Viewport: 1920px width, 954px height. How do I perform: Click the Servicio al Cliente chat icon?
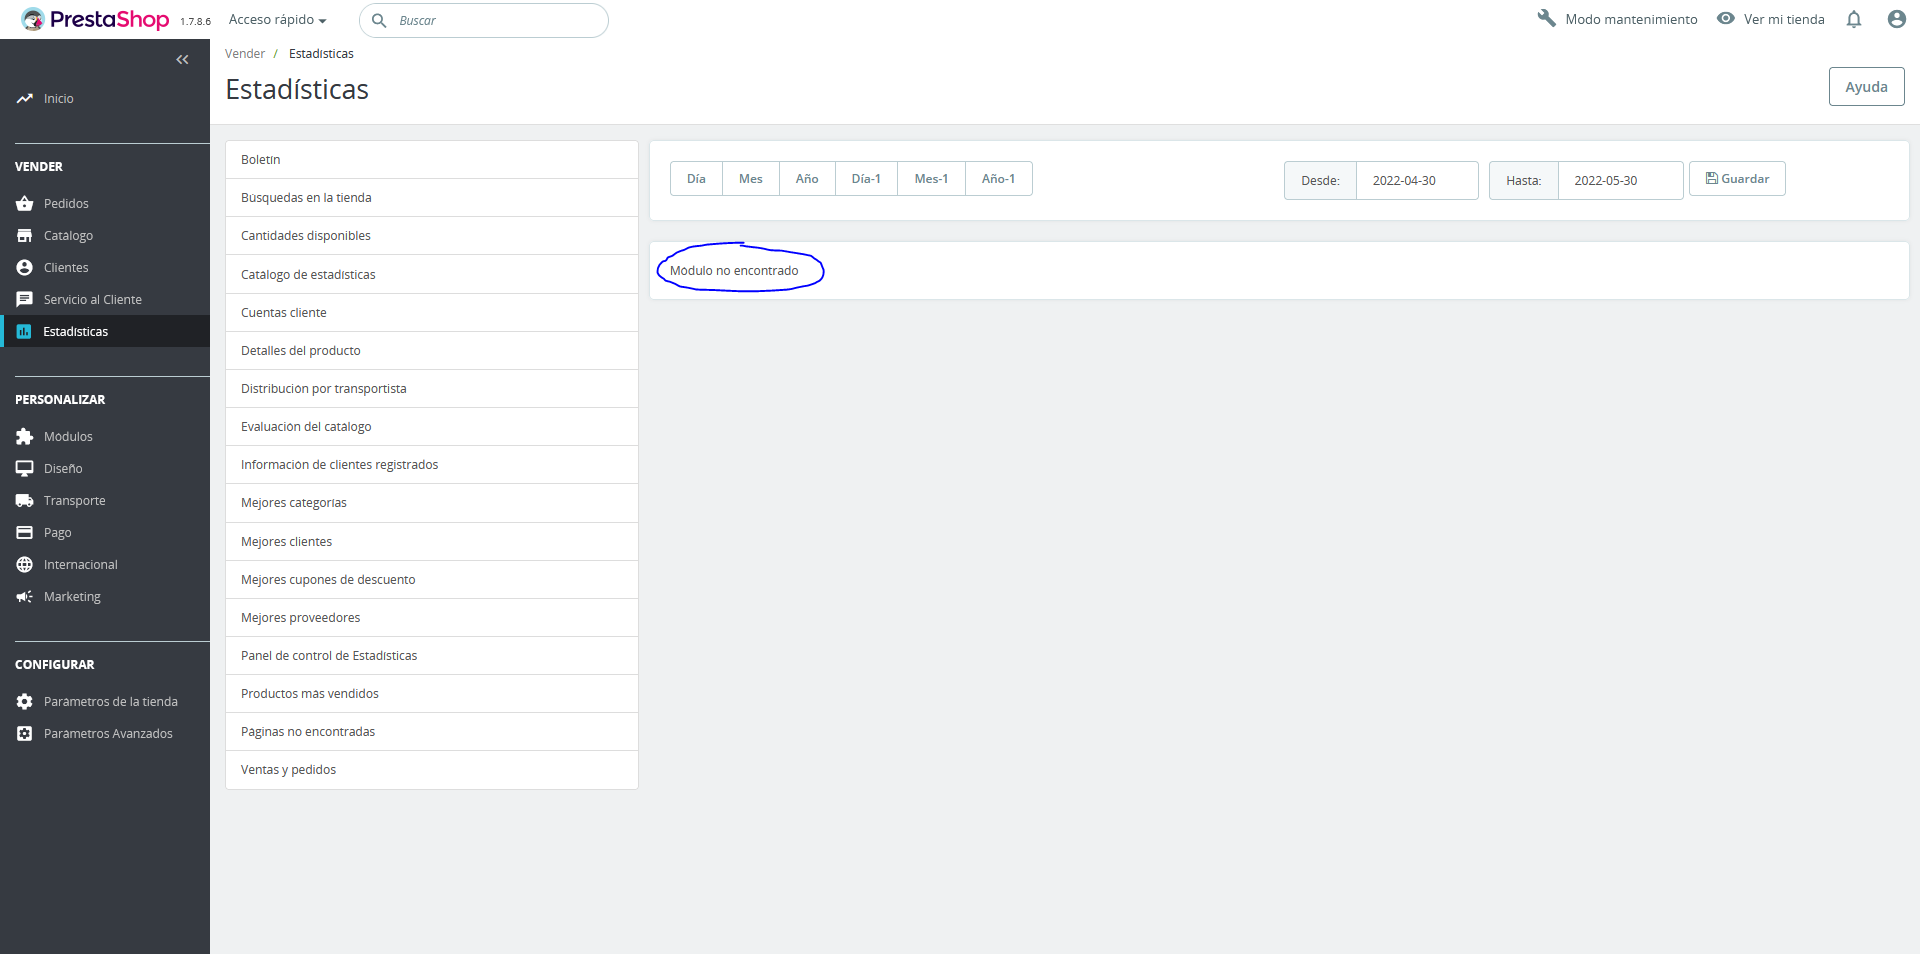point(25,300)
